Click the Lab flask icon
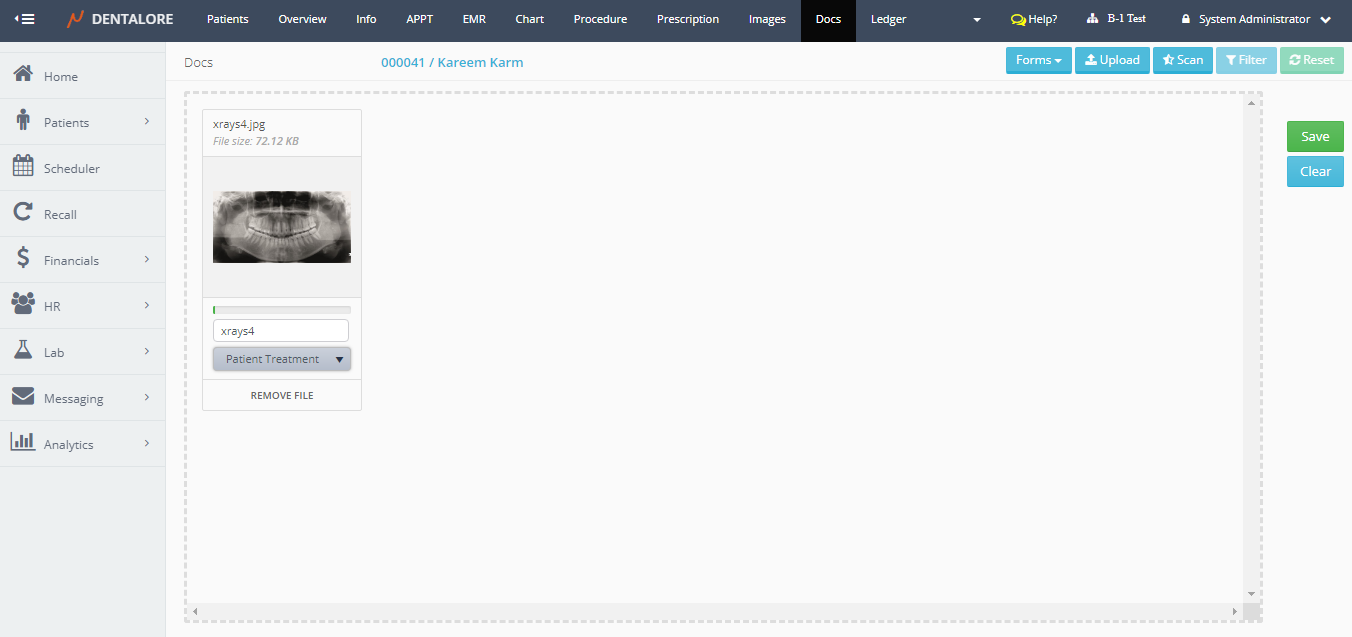This screenshot has height=637, width=1352. pyautogui.click(x=23, y=351)
